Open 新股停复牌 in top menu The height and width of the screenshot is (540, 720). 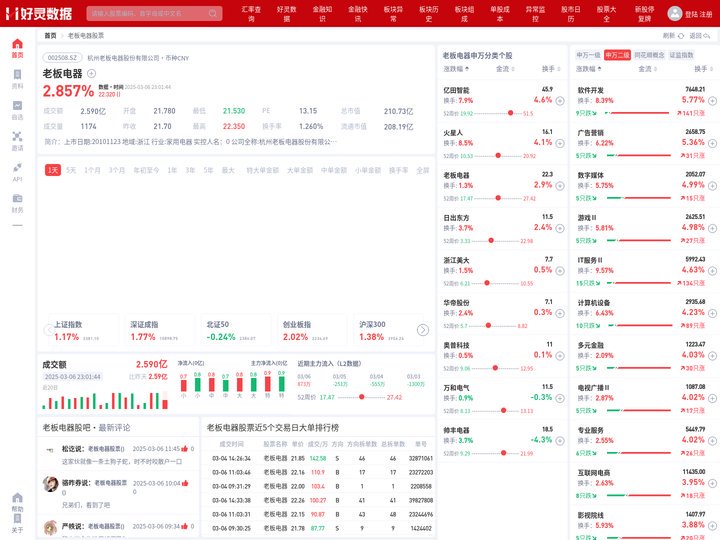644,14
